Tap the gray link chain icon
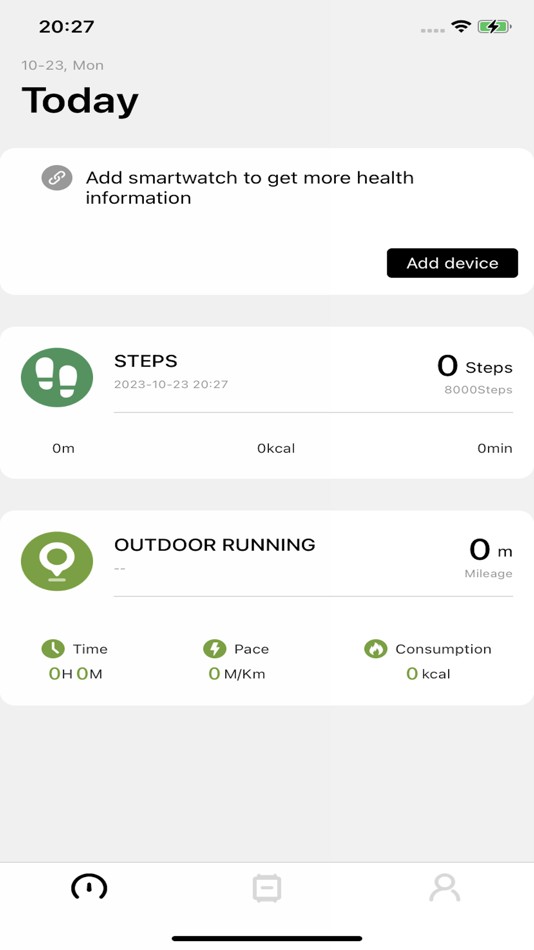This screenshot has height=950, width=534. coord(57,178)
